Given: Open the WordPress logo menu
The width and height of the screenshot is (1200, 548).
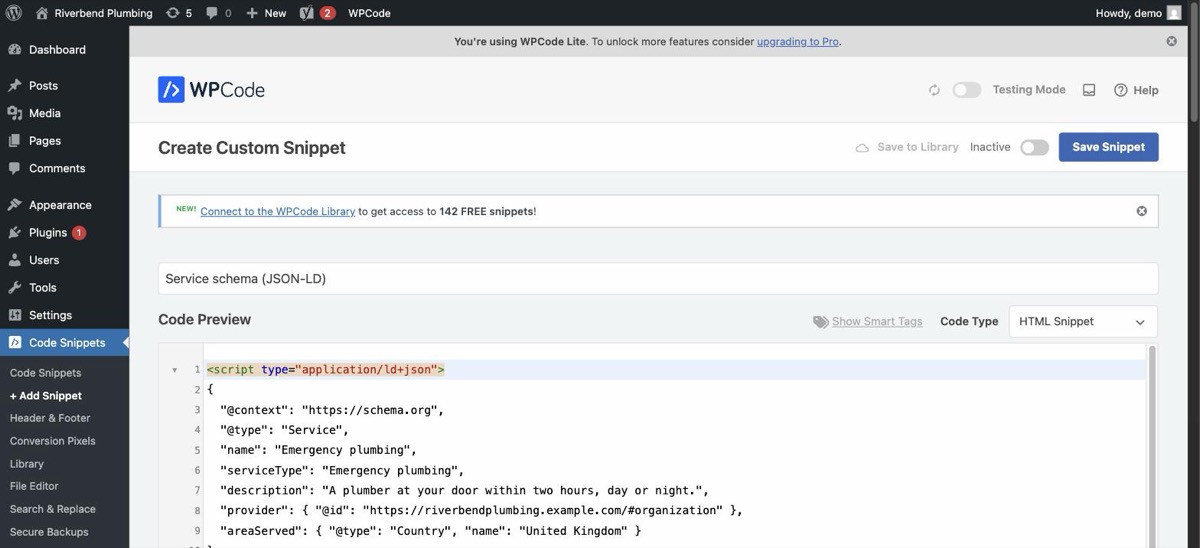Looking at the screenshot, I should click(13, 13).
